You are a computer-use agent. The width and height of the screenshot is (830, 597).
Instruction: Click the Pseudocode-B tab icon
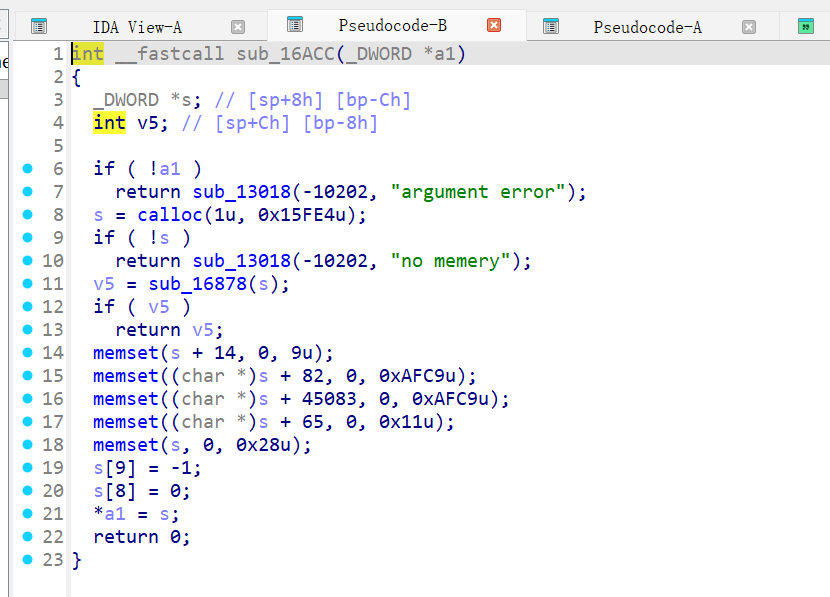tap(294, 24)
